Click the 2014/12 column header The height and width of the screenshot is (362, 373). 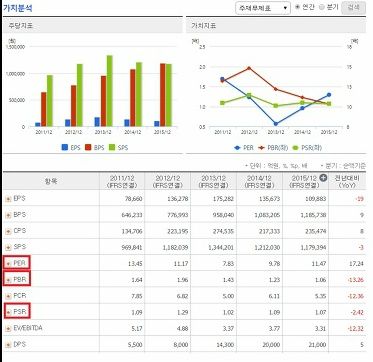(x=259, y=181)
